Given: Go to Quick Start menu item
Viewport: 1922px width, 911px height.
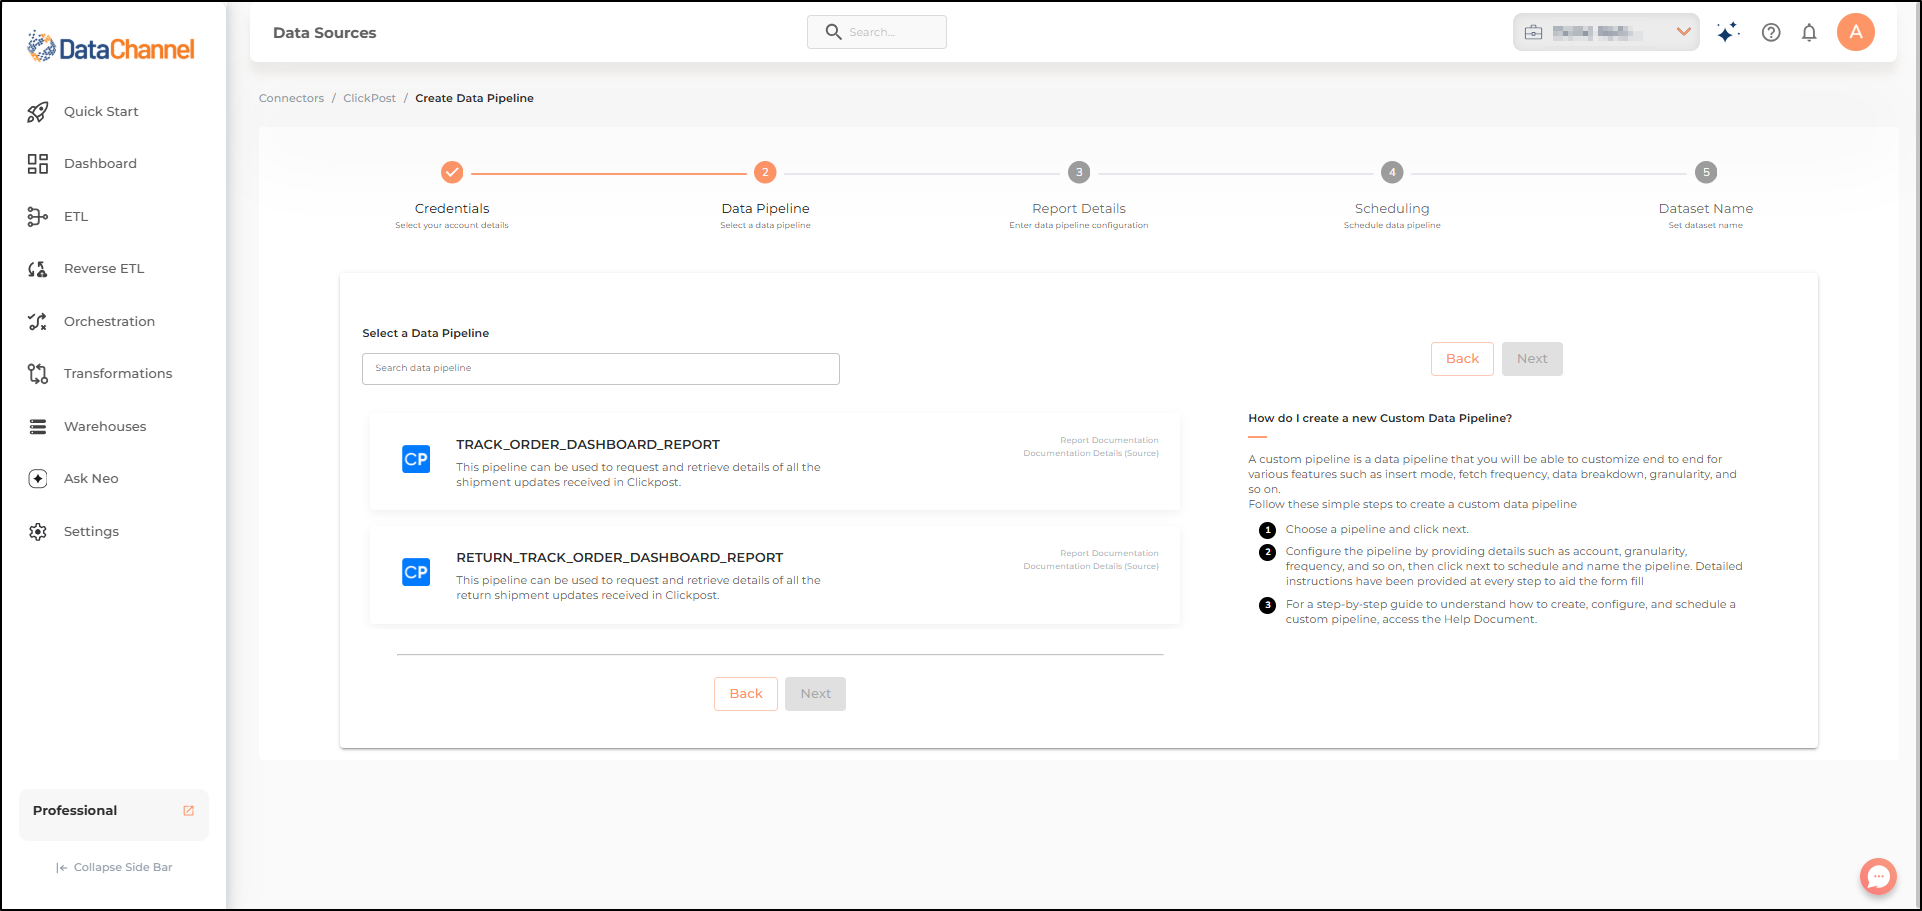Looking at the screenshot, I should point(101,112).
